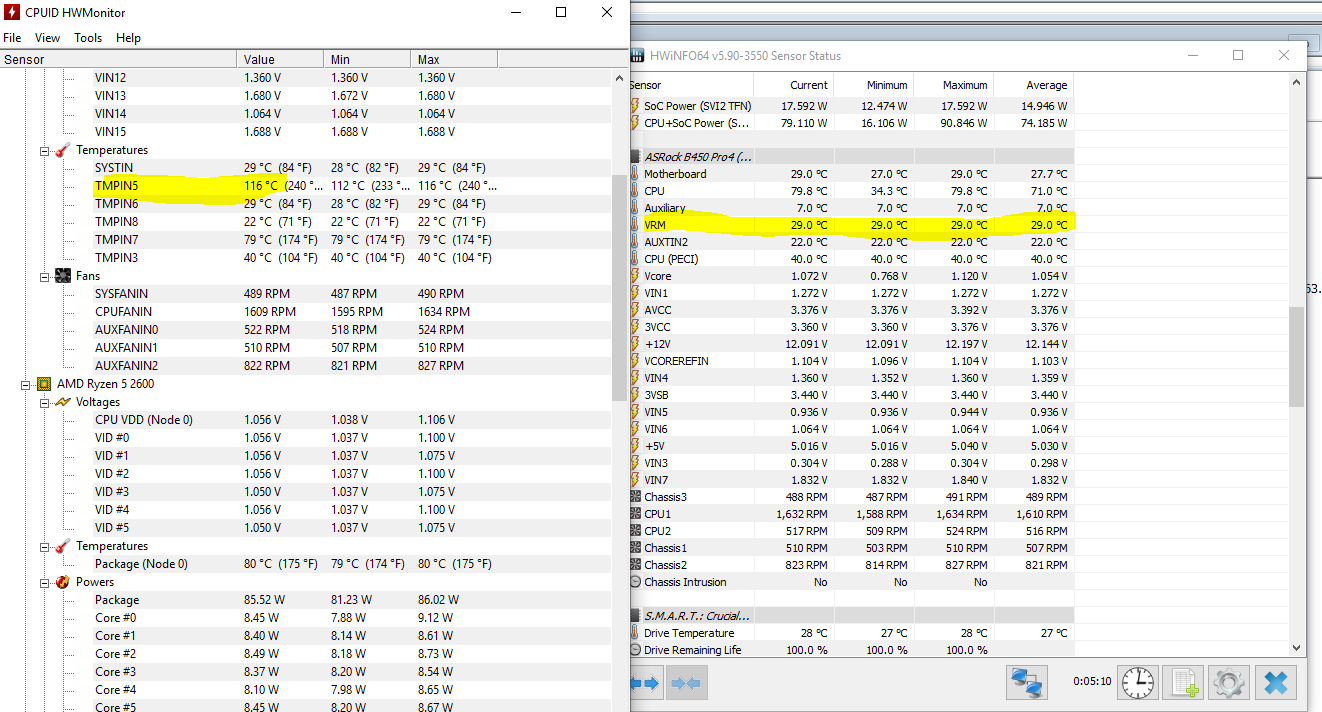1322x712 pixels.
Task: Open HWiNFO remote network monitors button
Action: 1027,683
